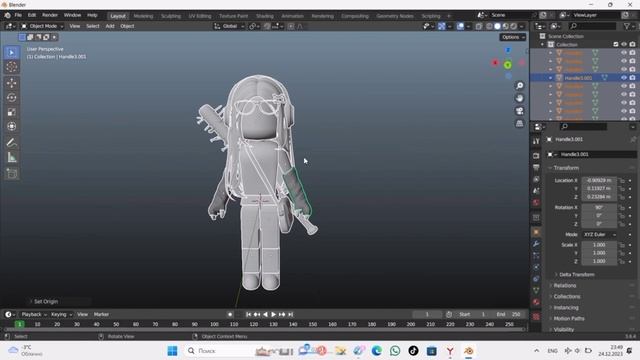Open the Edit menu
The height and width of the screenshot is (360, 640).
pyautogui.click(x=32, y=15)
